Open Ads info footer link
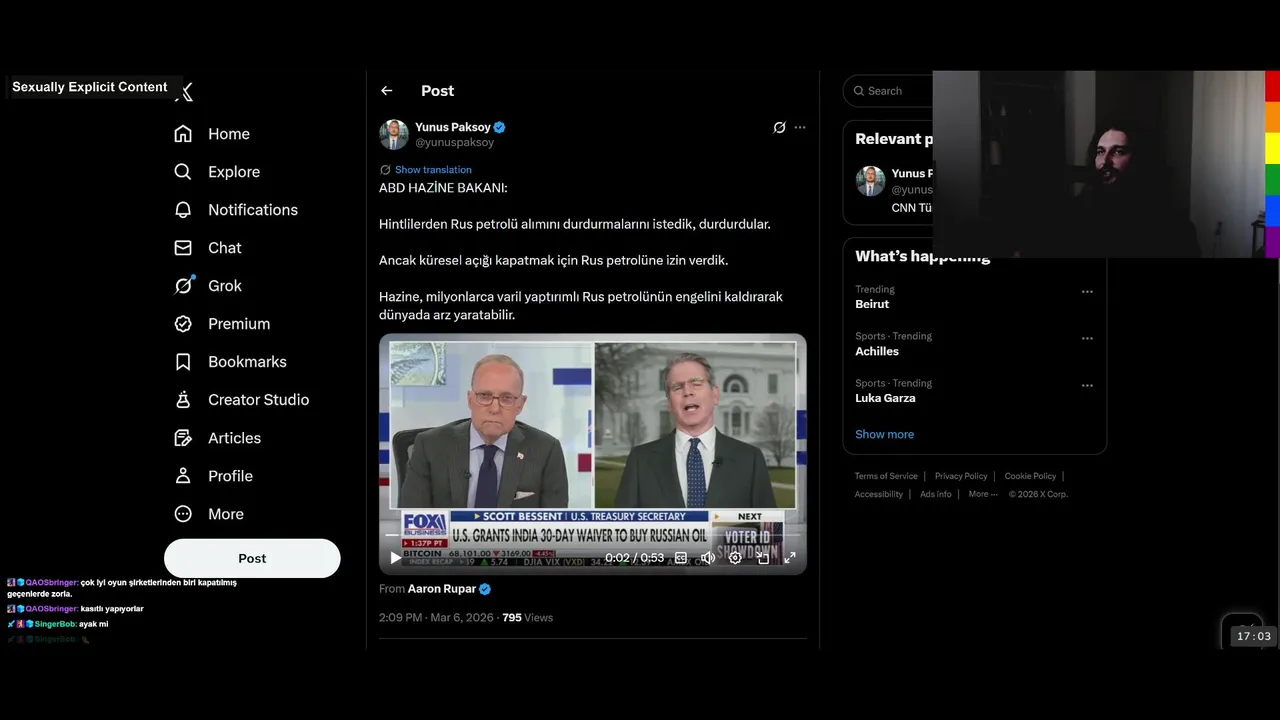1280x720 pixels. pos(936,494)
